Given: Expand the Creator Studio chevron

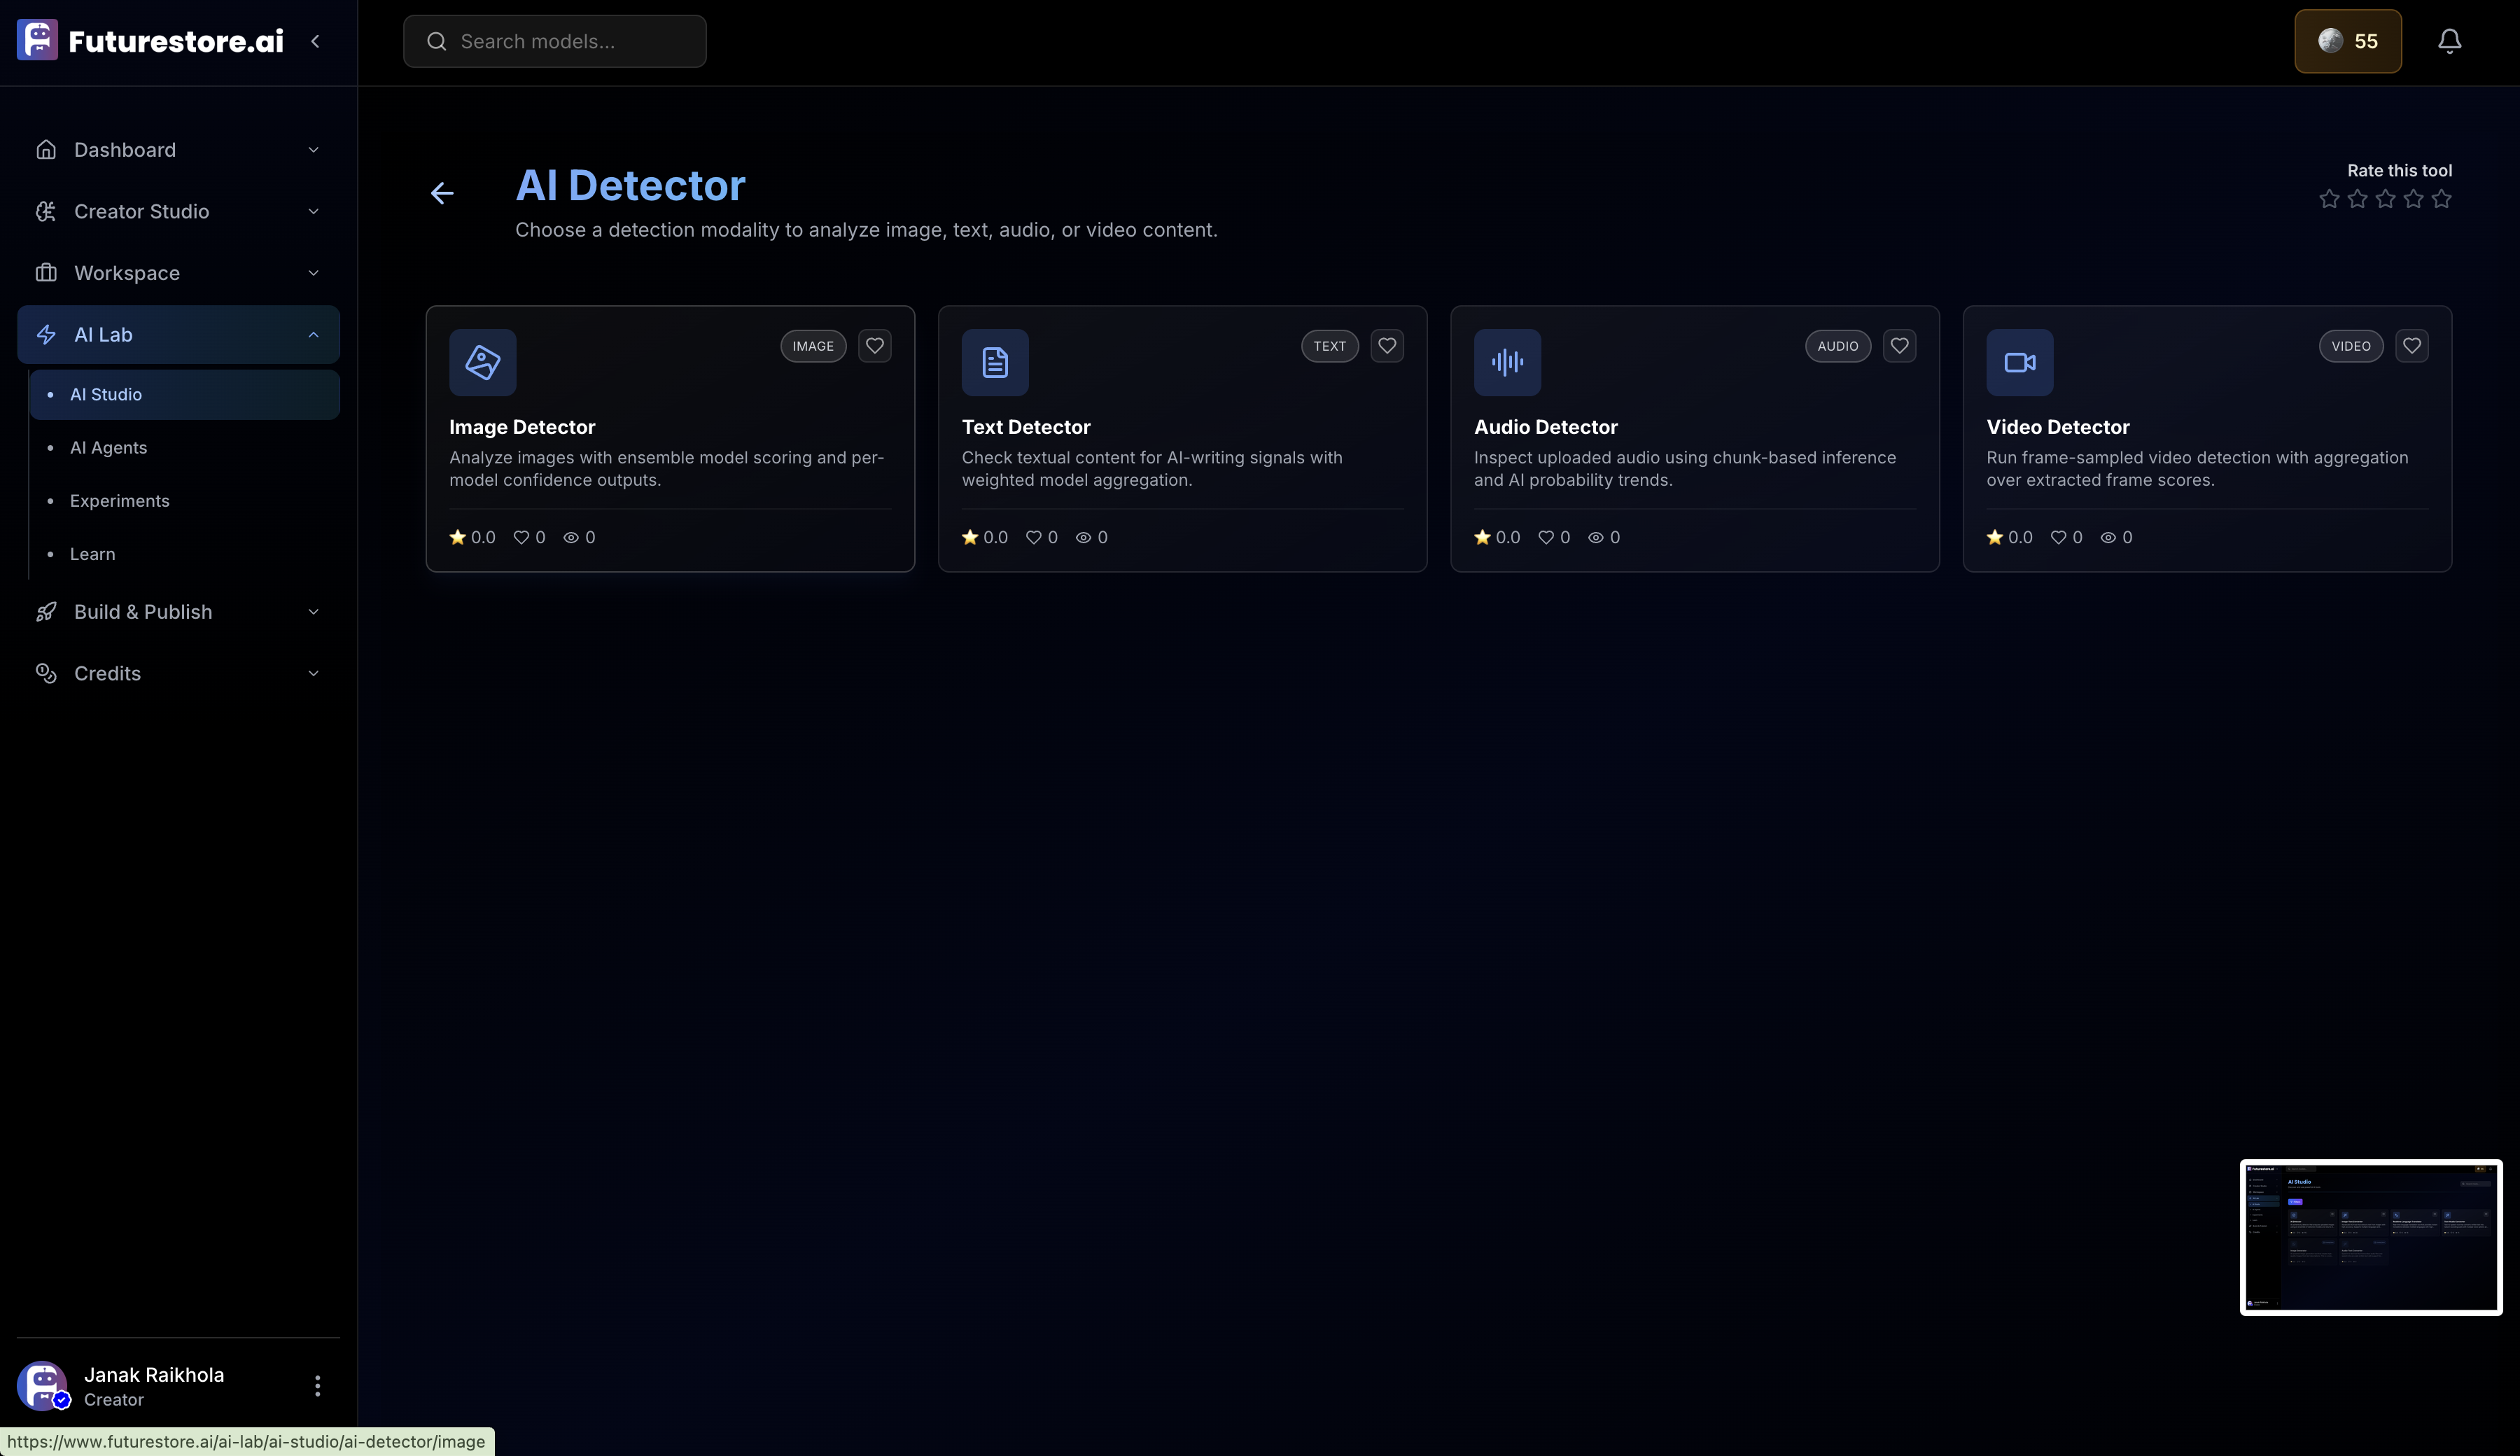Looking at the screenshot, I should click(313, 212).
